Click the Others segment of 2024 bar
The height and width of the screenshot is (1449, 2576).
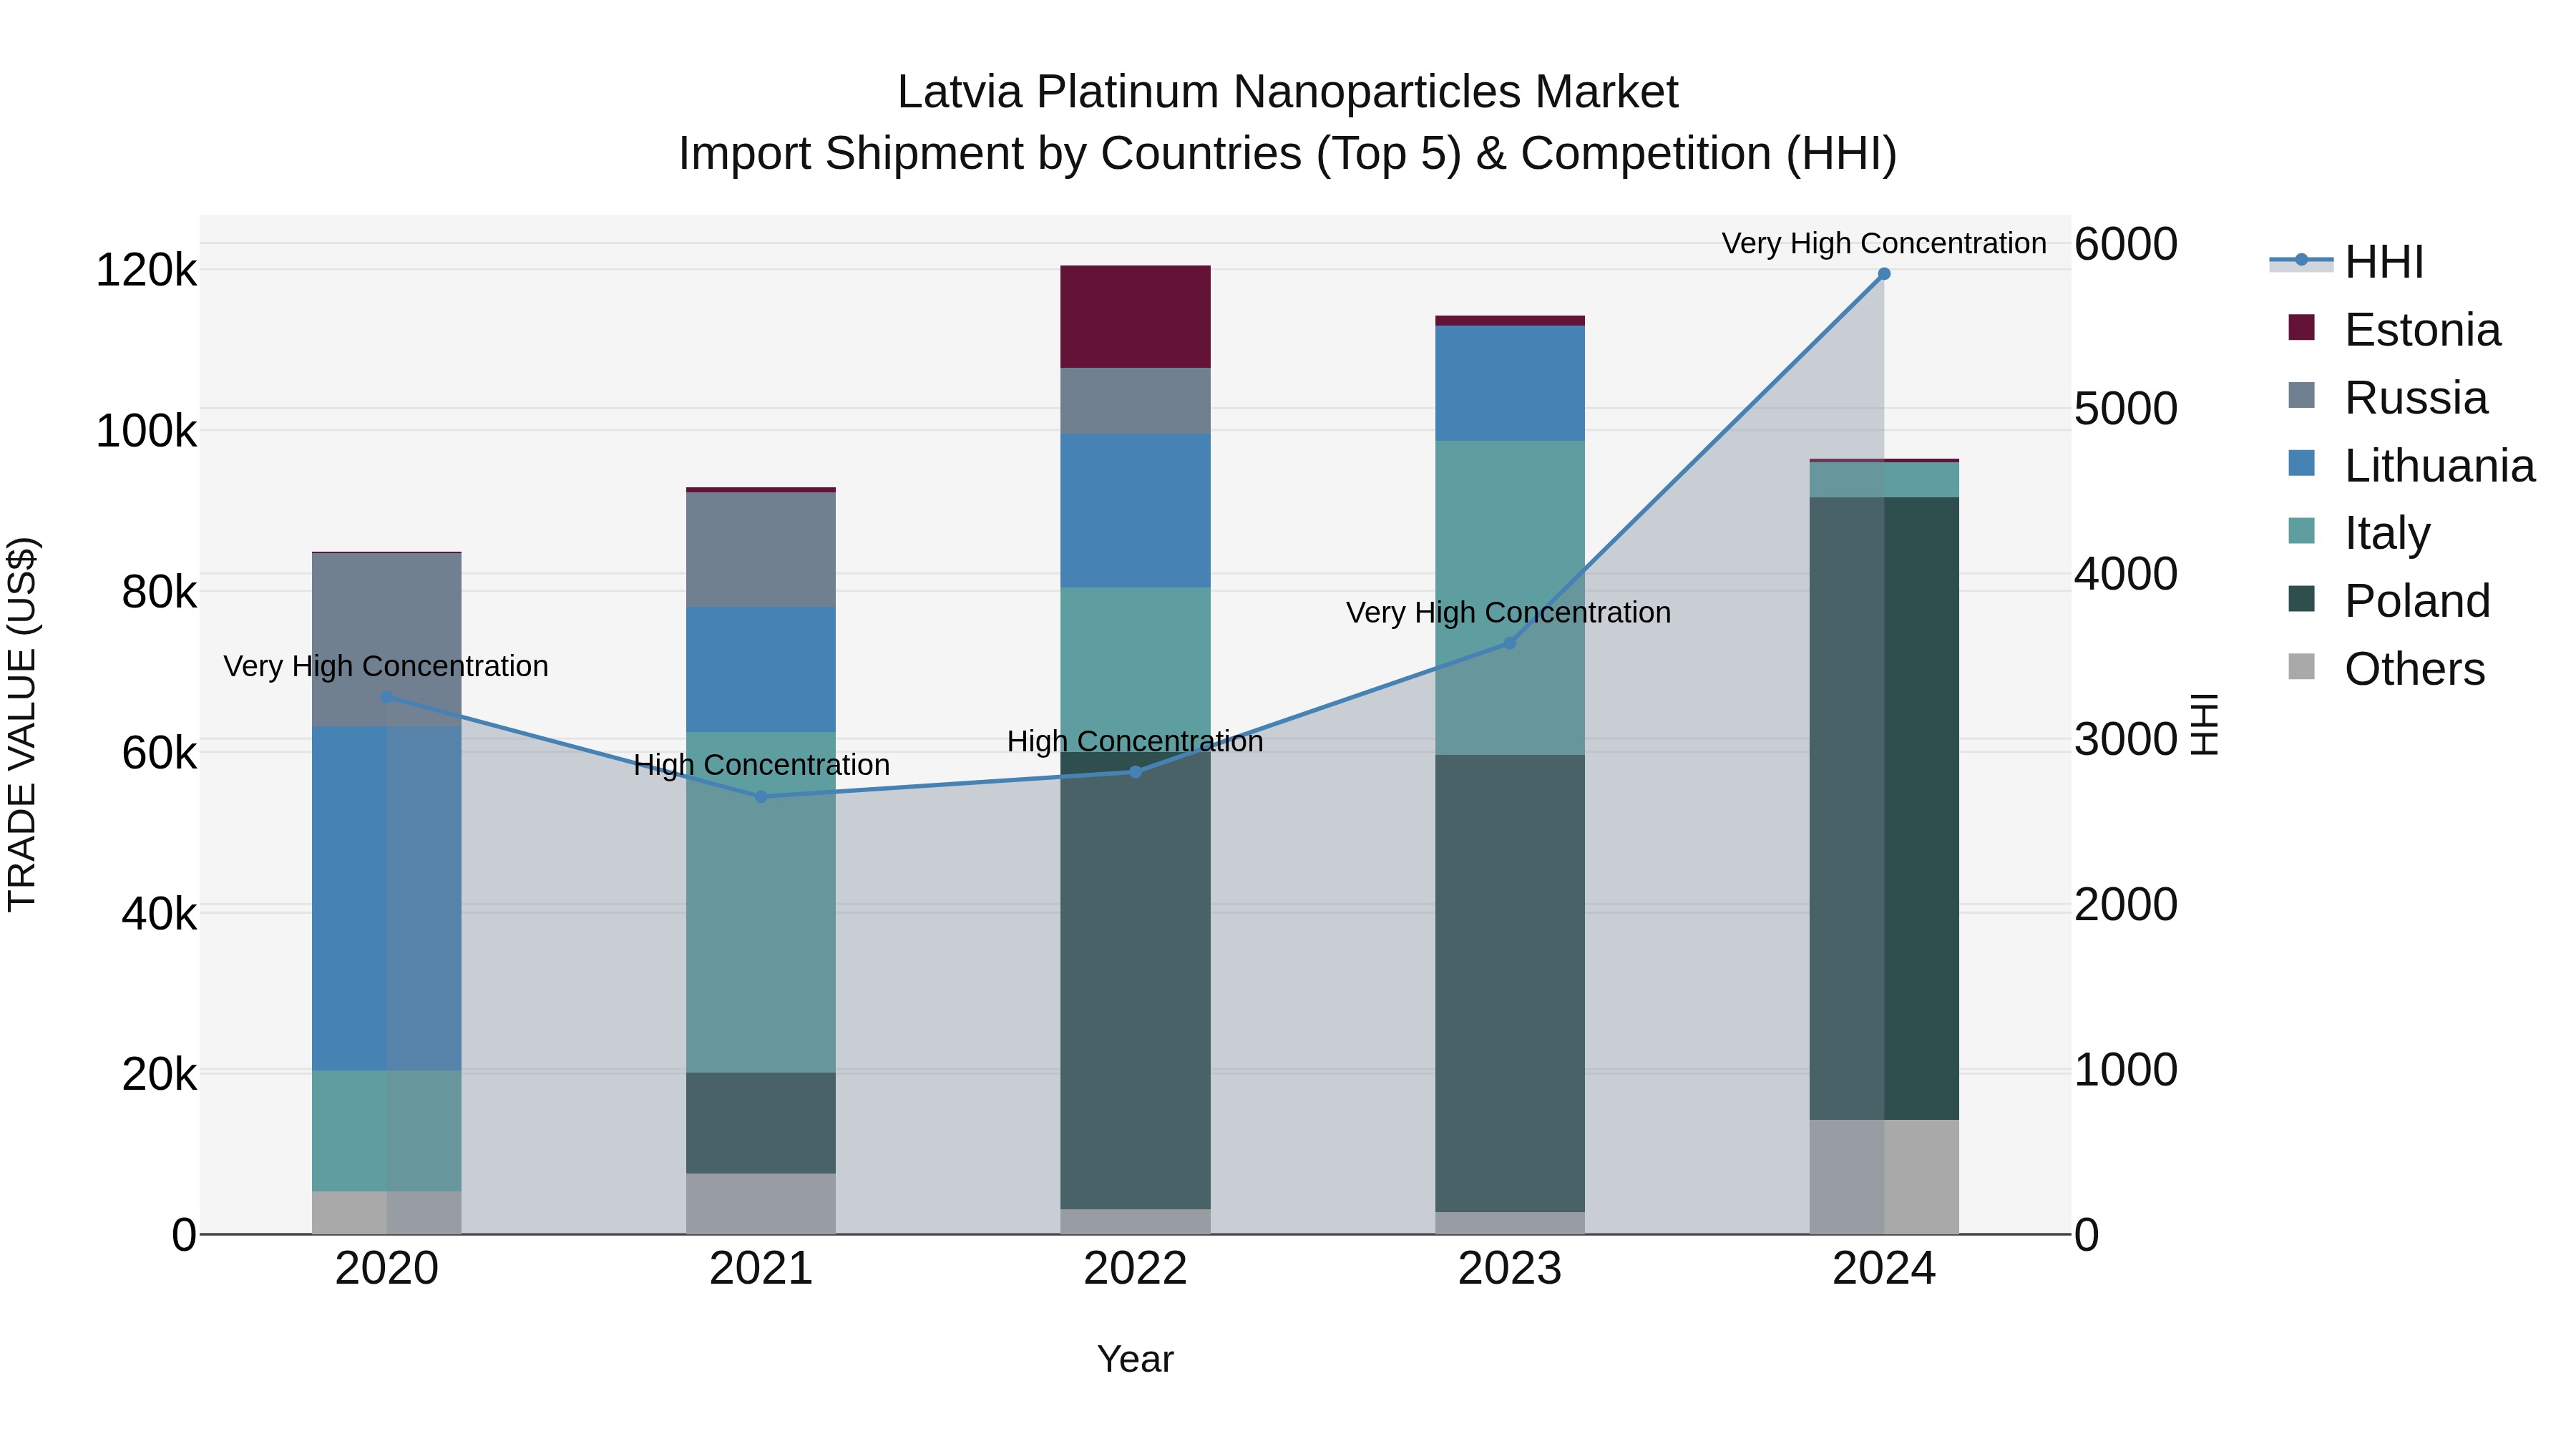[x=1884, y=1177]
